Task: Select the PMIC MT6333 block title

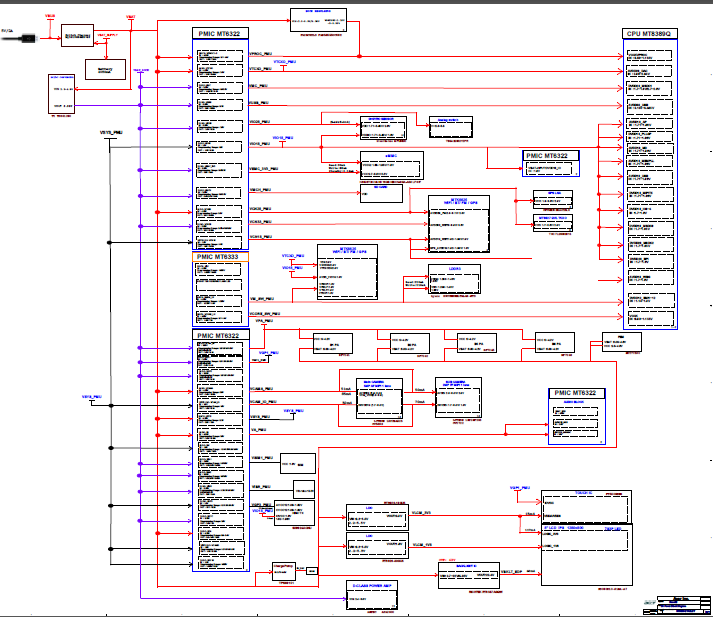Action: point(220,257)
